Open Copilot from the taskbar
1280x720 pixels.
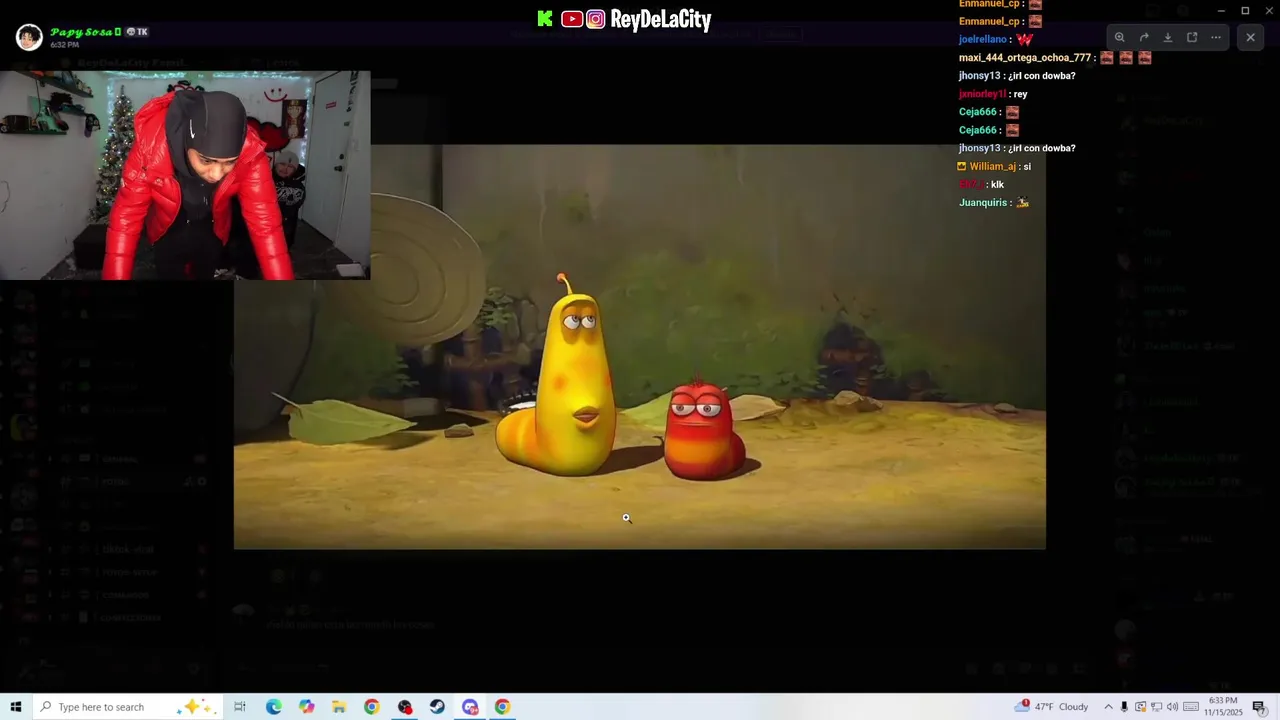[306, 707]
